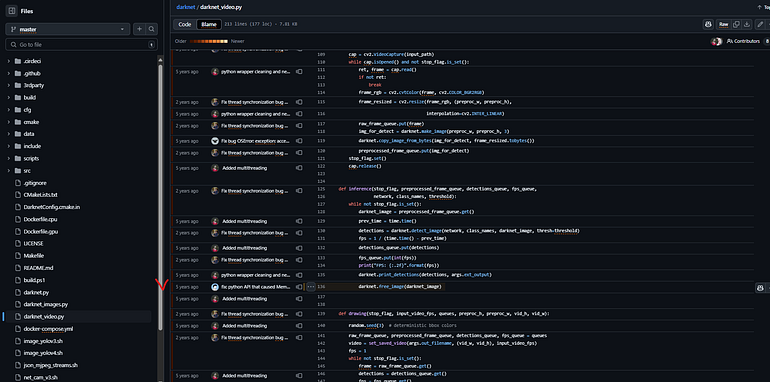The height and width of the screenshot is (382, 770).
Task: Jump to Top arrow link
Action: 764,7
